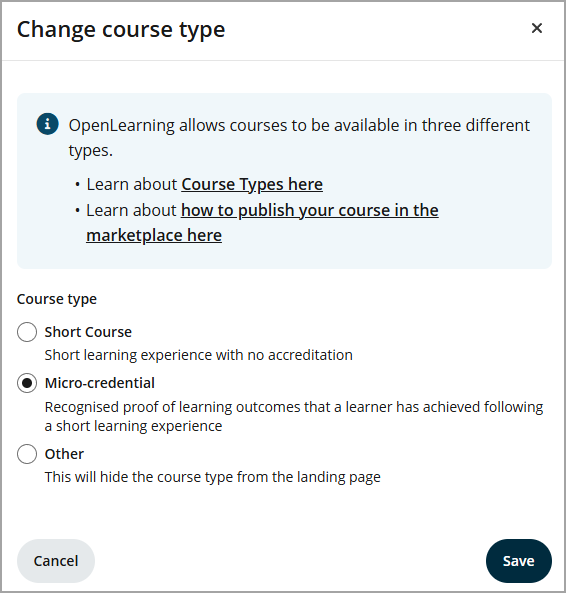Image resolution: width=566 pixels, height=593 pixels.
Task: Click 'Learn about' text before Course Types
Action: (132, 185)
